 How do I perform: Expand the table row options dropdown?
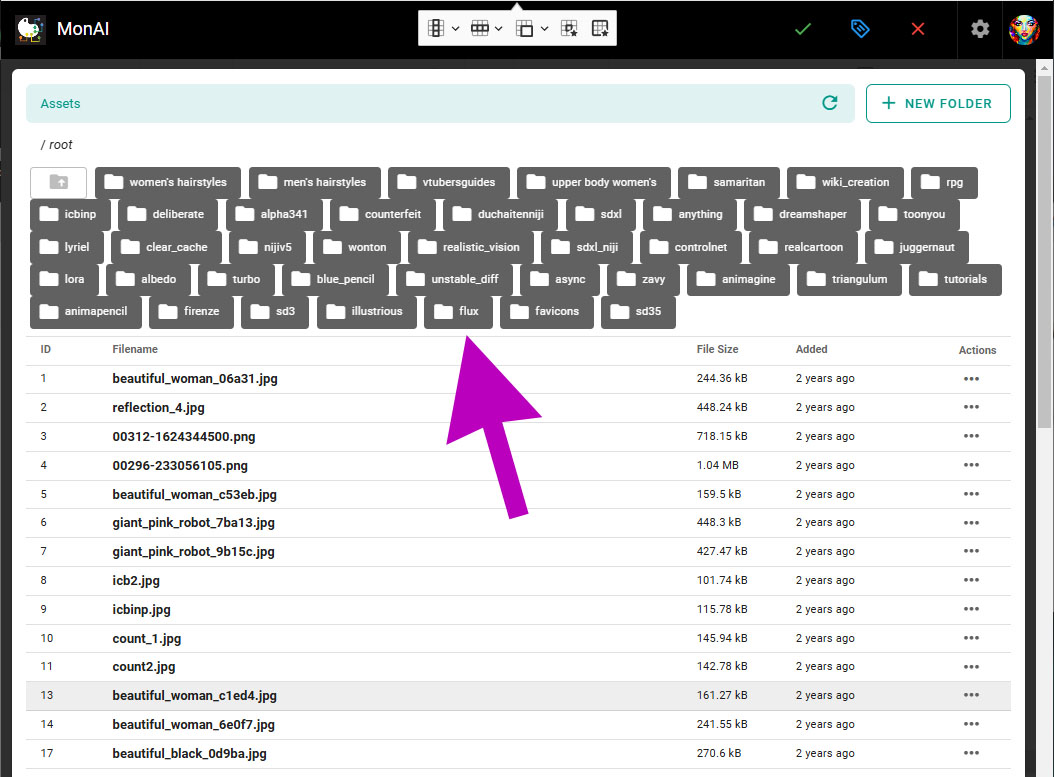point(498,29)
